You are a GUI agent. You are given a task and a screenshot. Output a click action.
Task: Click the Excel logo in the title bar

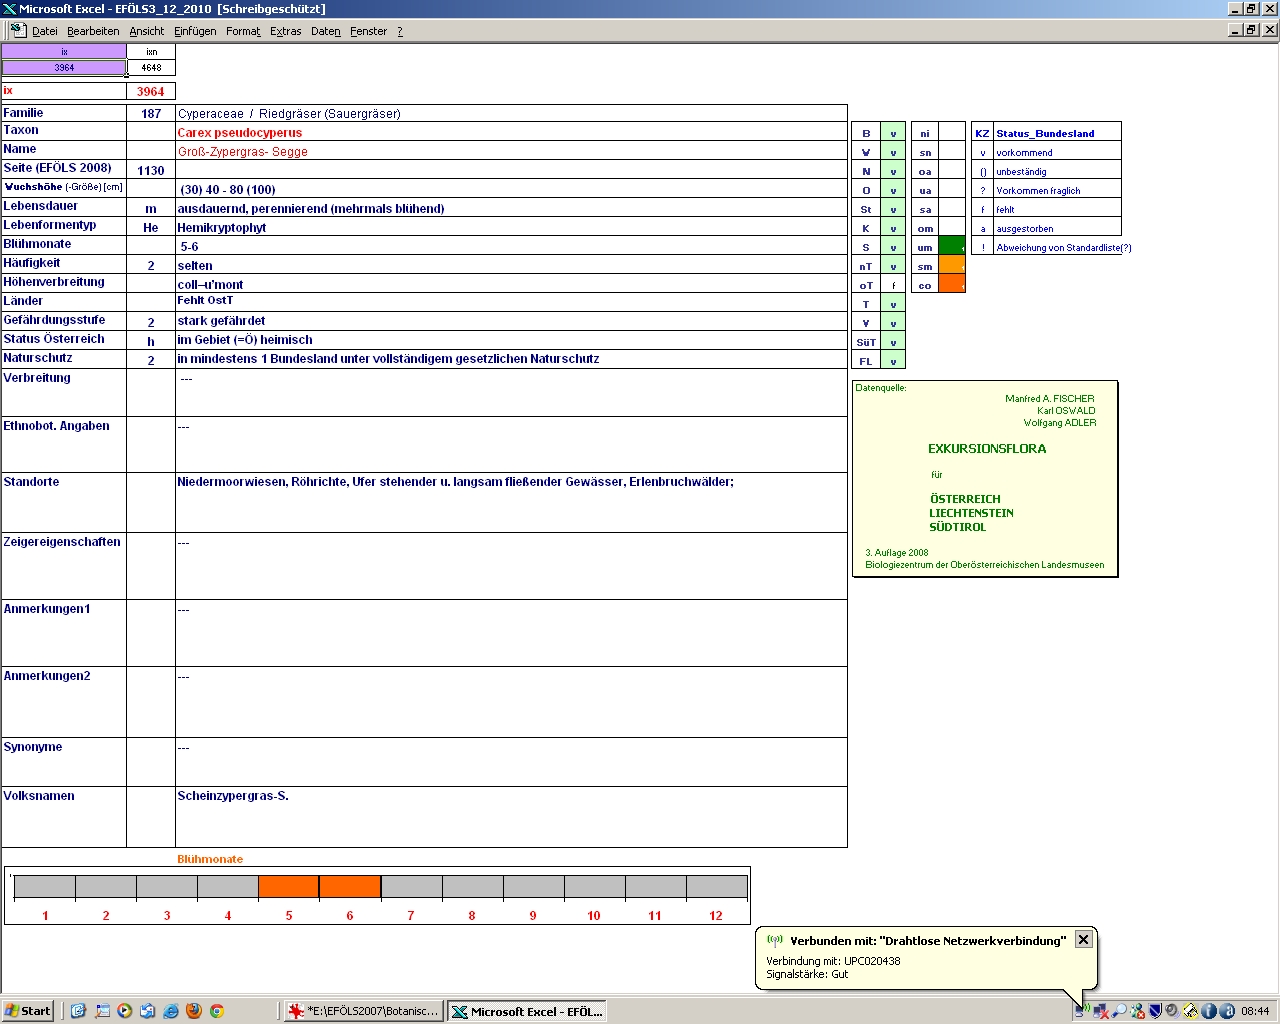click(x=10, y=8)
